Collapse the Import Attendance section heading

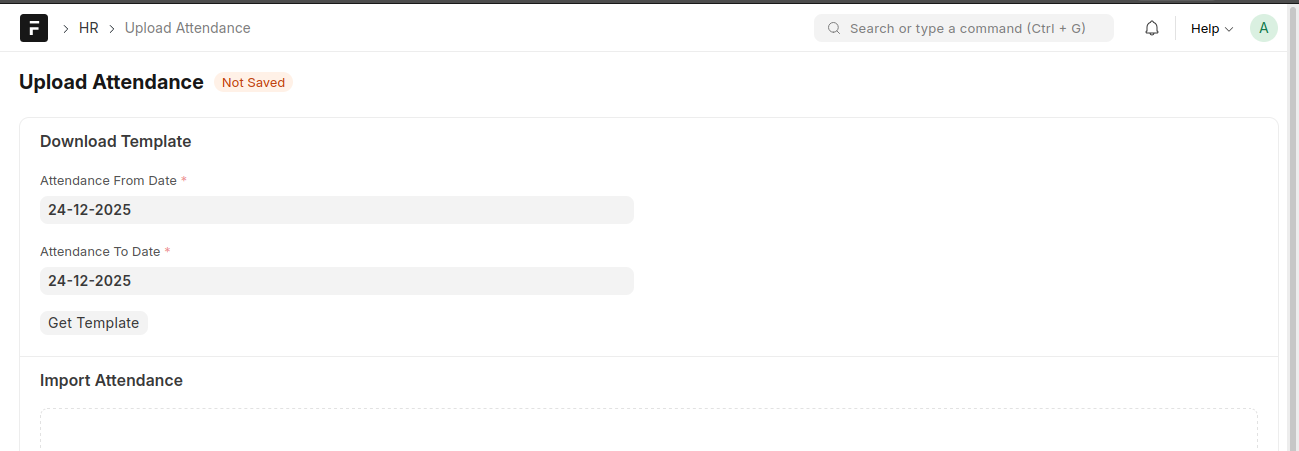(111, 381)
